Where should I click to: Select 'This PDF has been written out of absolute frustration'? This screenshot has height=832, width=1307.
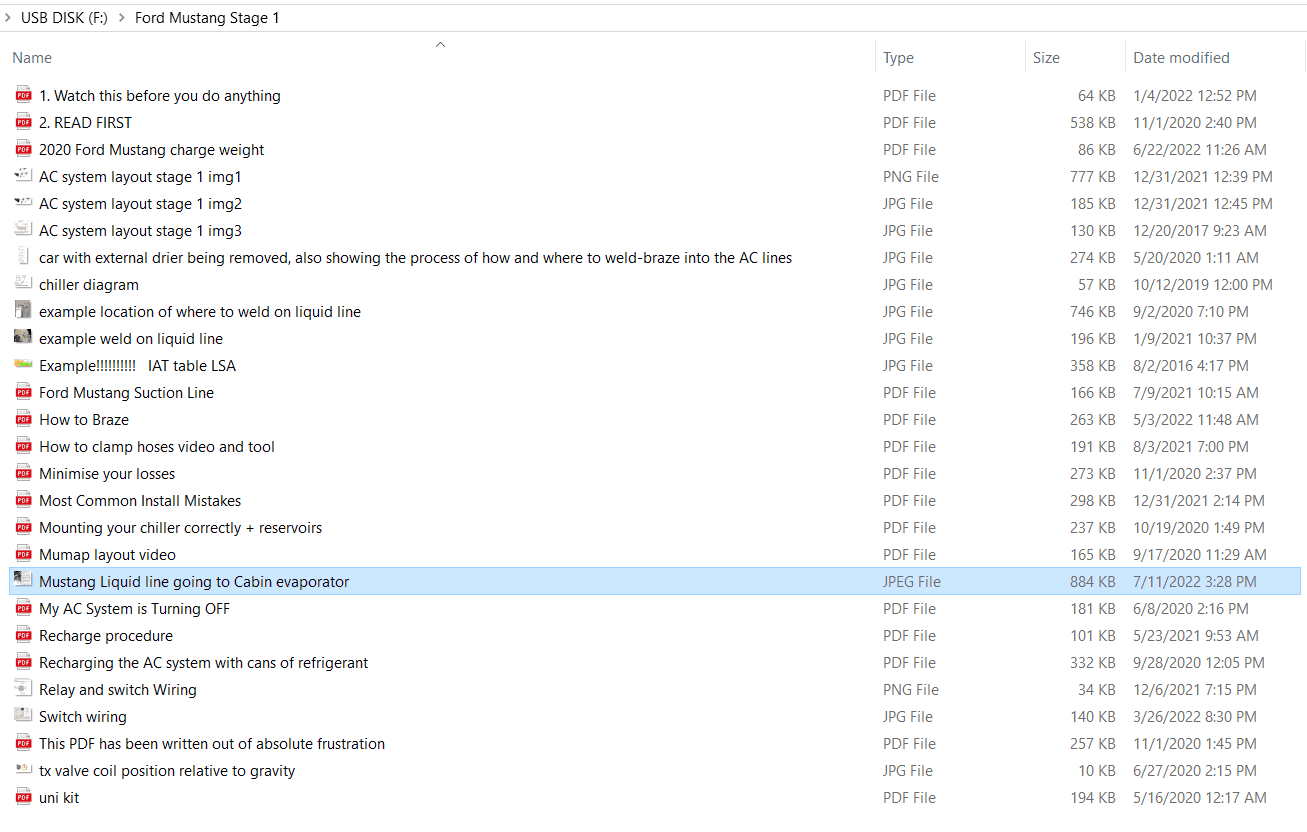point(211,743)
